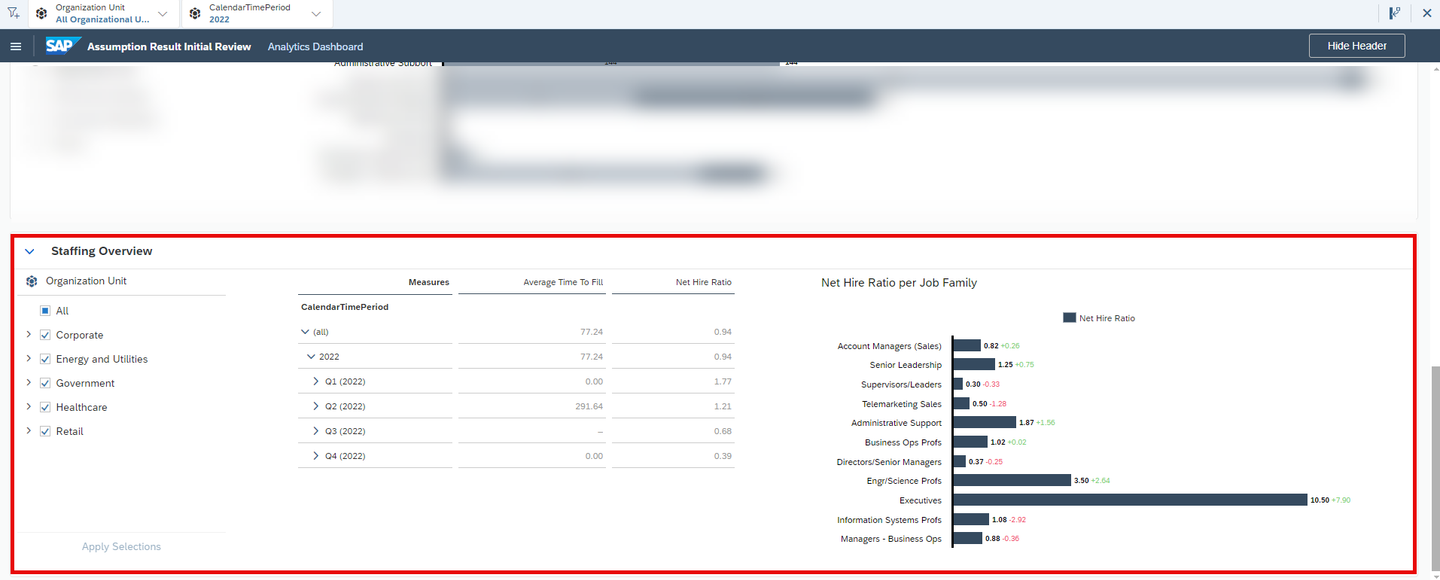Click the Information Systems Profs label
Image resolution: width=1440 pixels, height=580 pixels.
tap(889, 520)
